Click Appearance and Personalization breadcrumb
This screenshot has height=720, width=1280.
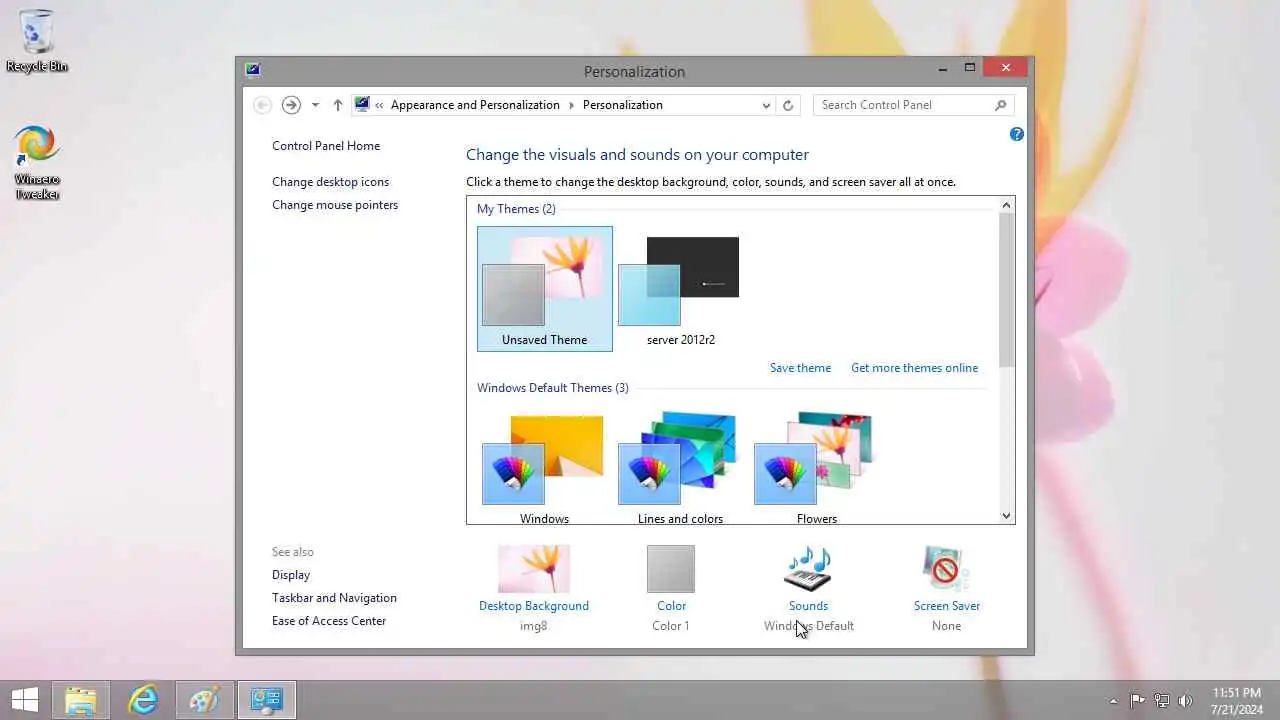pyautogui.click(x=475, y=105)
